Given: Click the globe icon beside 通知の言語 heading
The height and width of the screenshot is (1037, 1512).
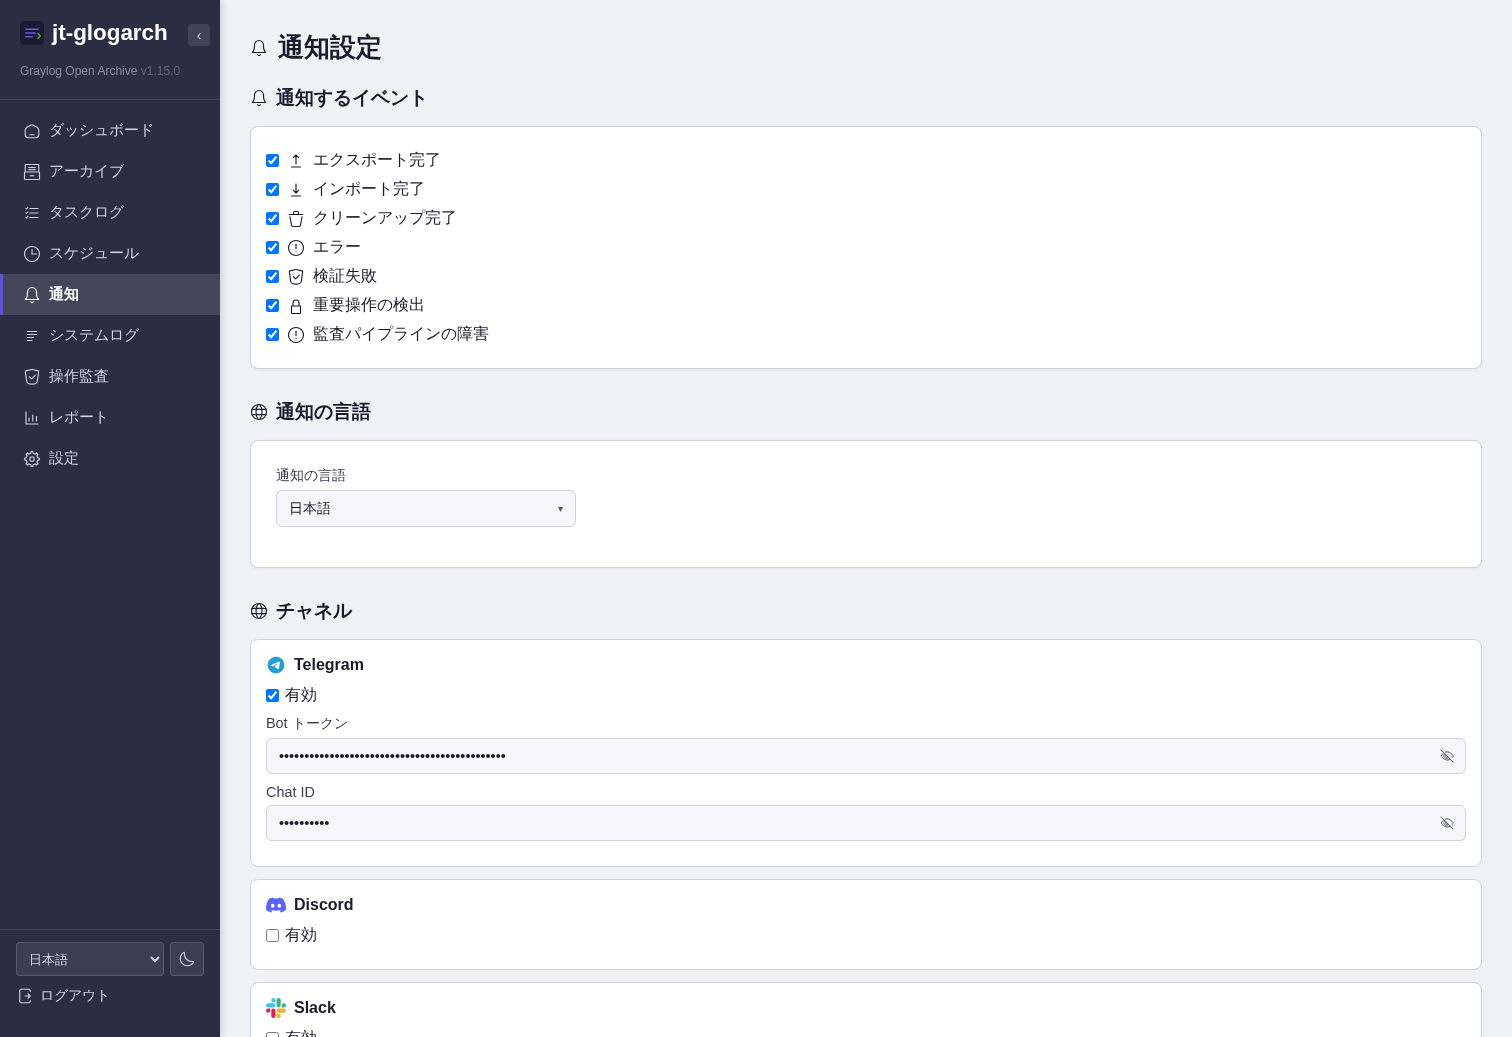Looking at the screenshot, I should pyautogui.click(x=259, y=412).
